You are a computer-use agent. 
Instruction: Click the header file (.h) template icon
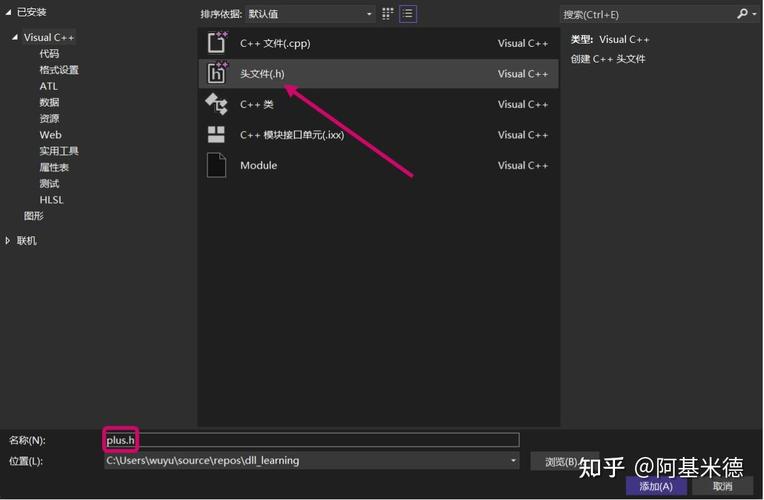217,74
